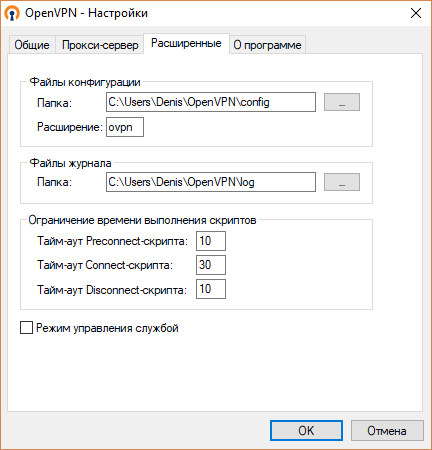Click the OpenVPN - Настройки title text
The image size is (432, 450).
tap(86, 13)
